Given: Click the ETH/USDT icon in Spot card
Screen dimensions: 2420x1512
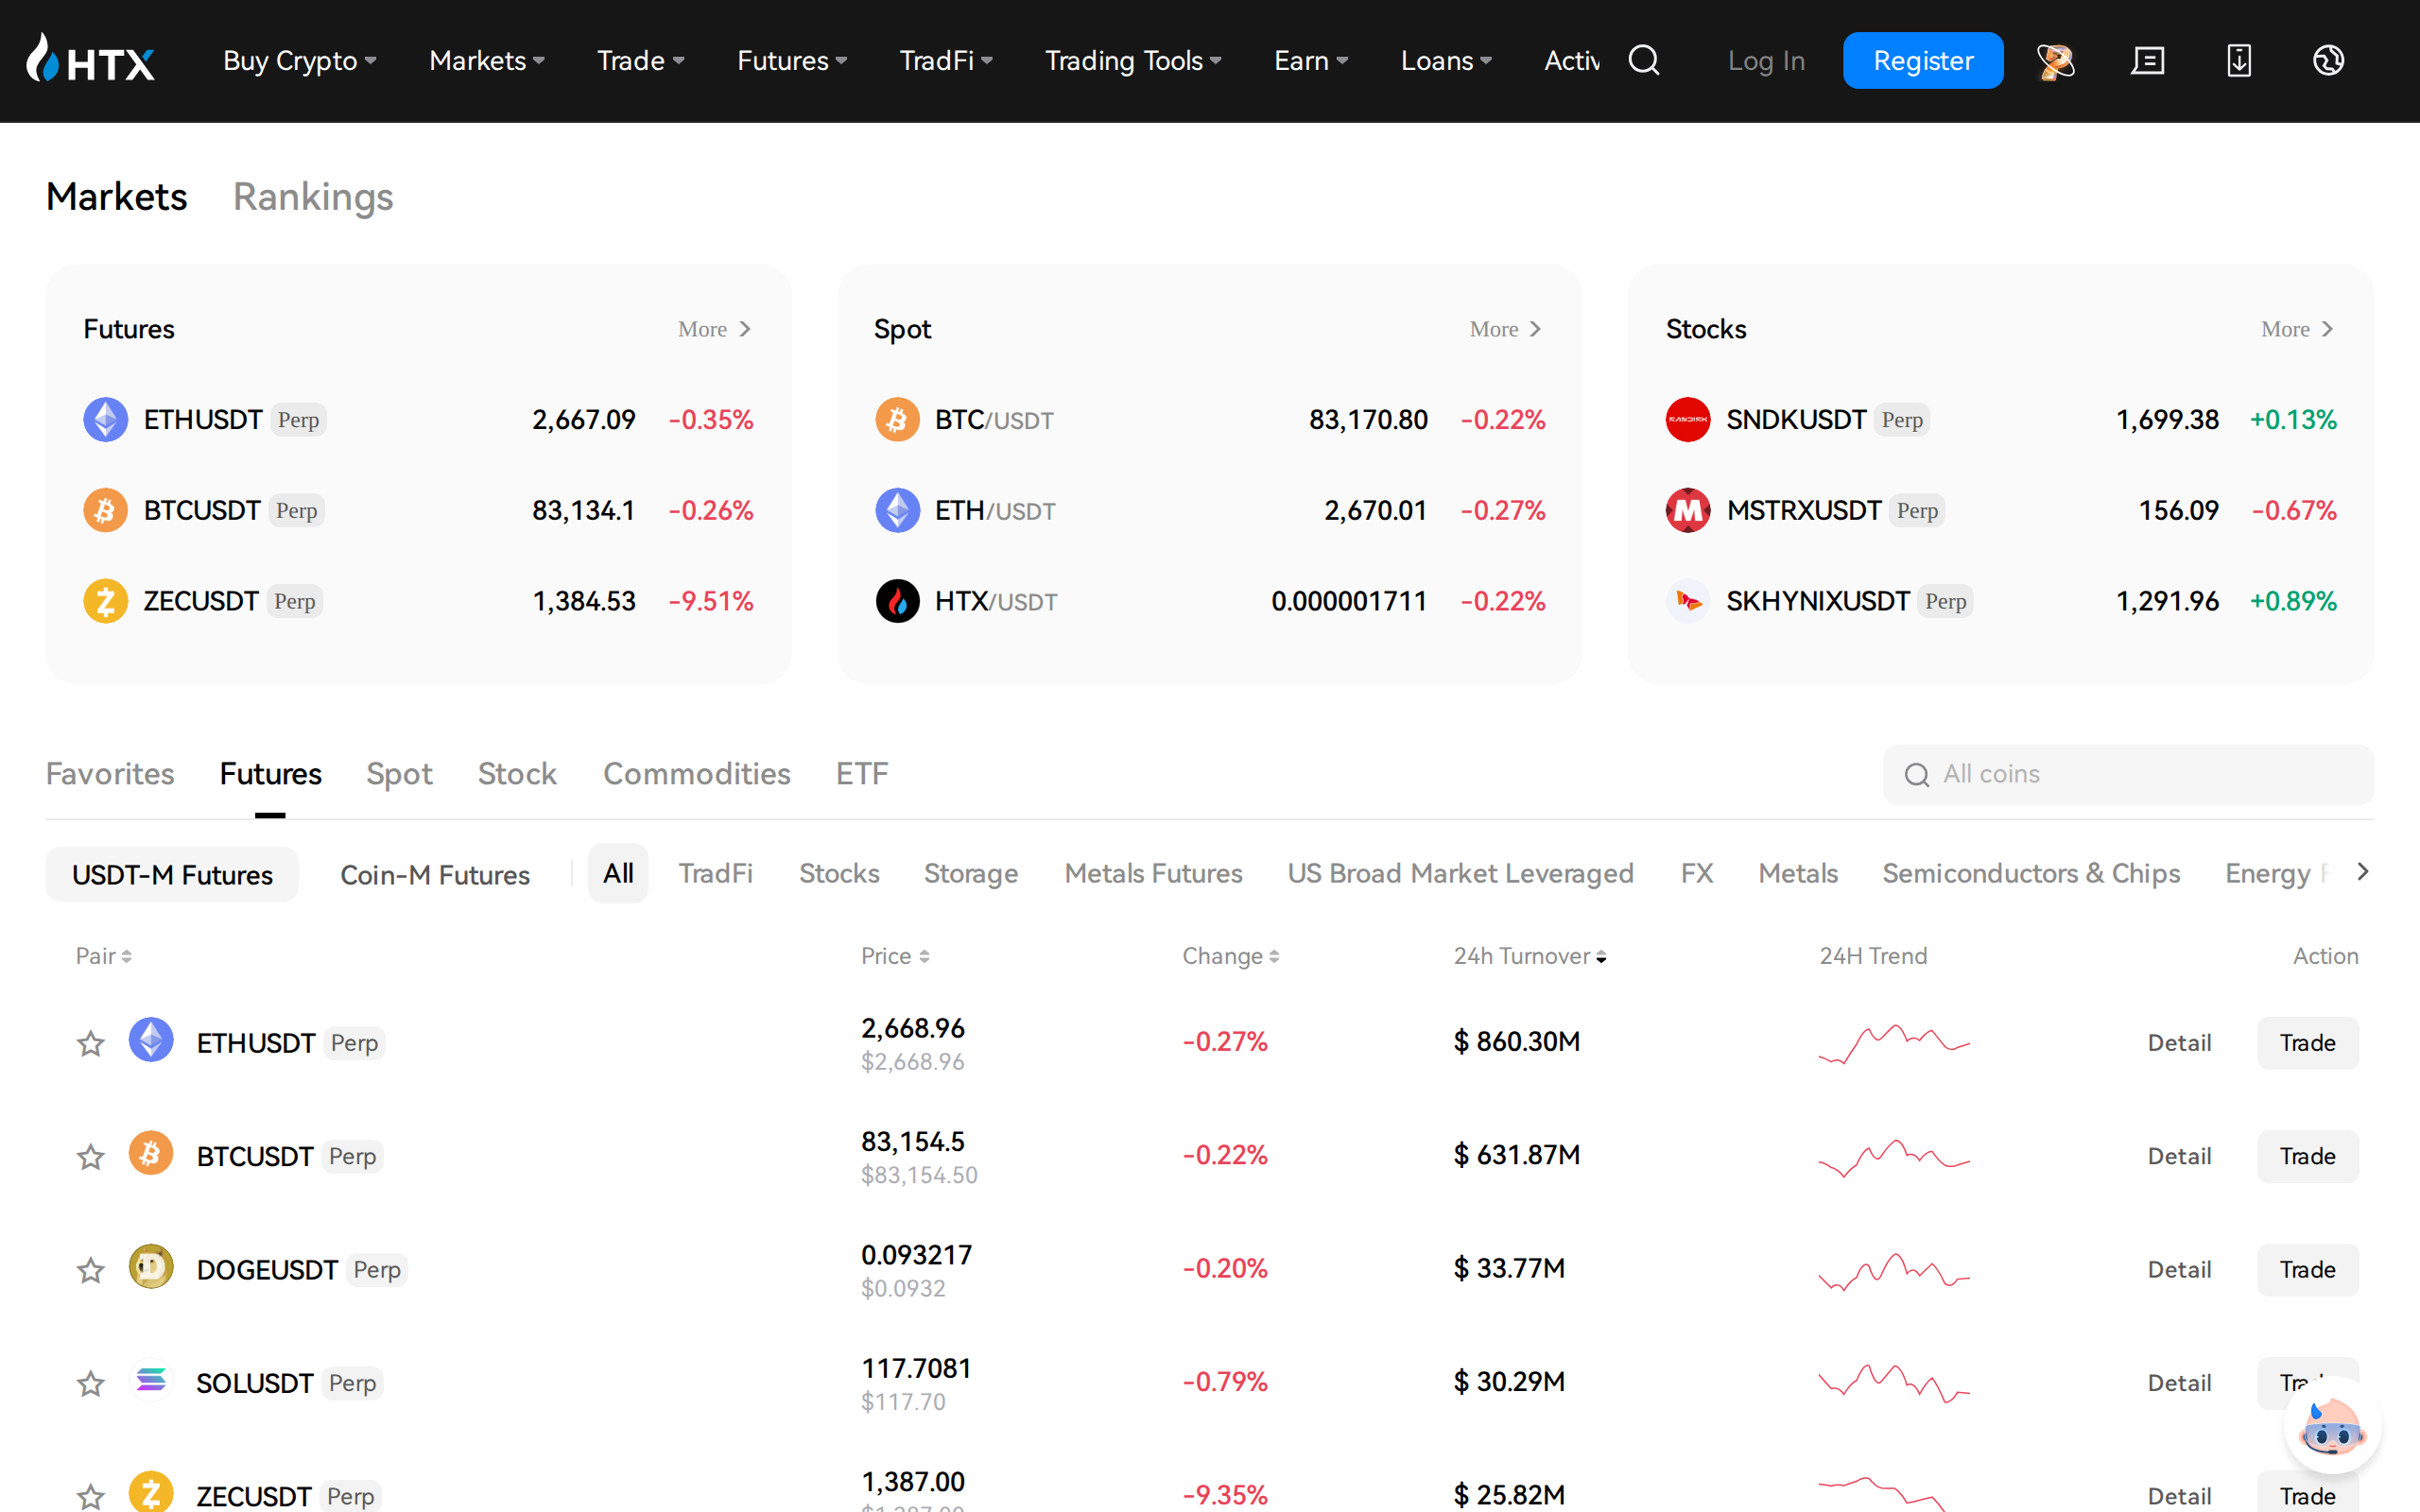Looking at the screenshot, I should [897, 511].
